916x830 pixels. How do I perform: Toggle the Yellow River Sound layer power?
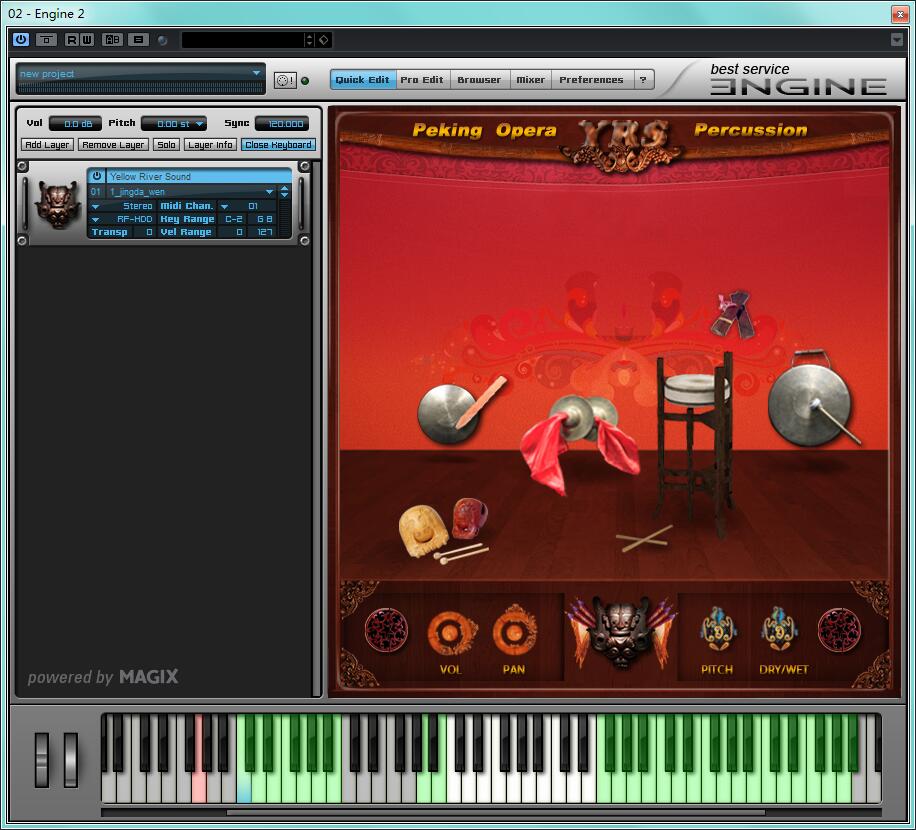pyautogui.click(x=97, y=176)
